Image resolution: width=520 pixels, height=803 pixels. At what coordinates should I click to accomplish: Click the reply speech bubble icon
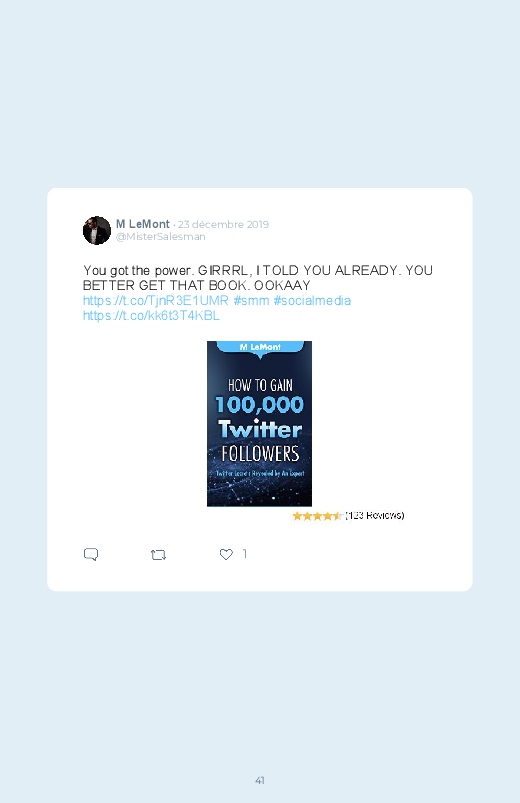click(91, 555)
